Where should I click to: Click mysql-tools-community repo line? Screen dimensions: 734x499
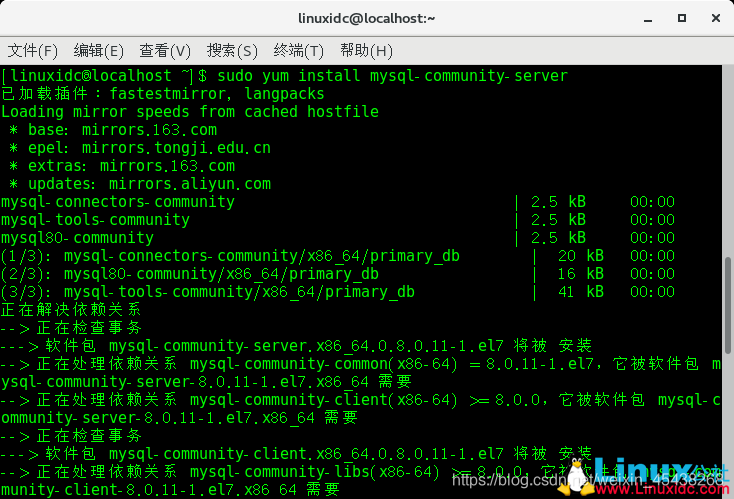coord(338,220)
